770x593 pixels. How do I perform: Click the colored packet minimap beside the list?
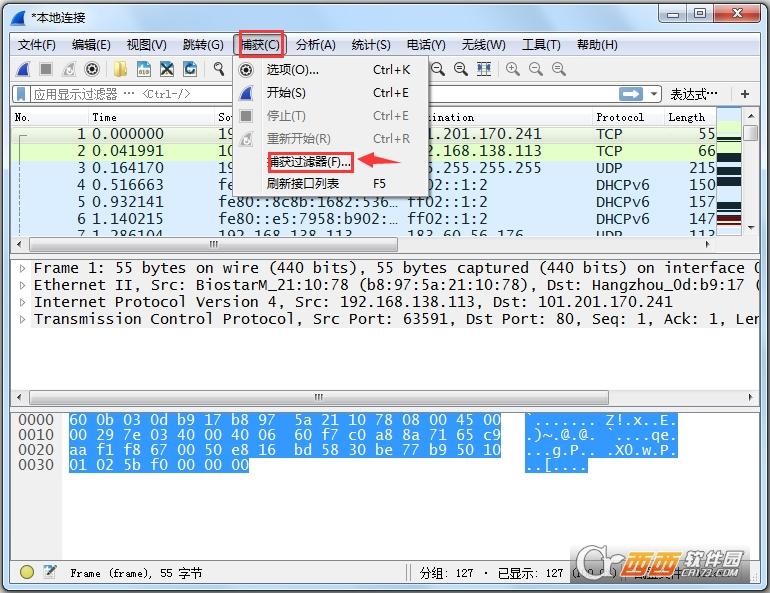click(729, 172)
